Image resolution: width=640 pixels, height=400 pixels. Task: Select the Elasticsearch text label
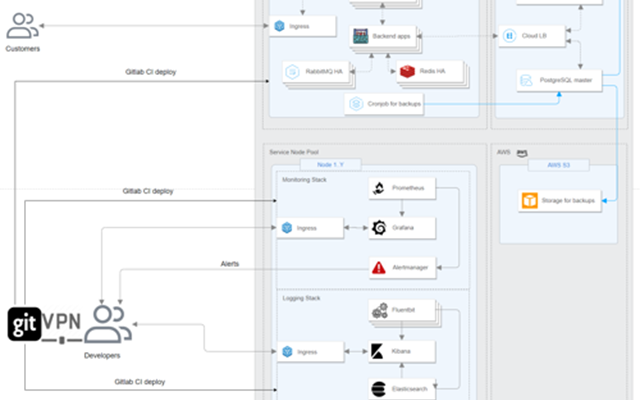point(409,389)
